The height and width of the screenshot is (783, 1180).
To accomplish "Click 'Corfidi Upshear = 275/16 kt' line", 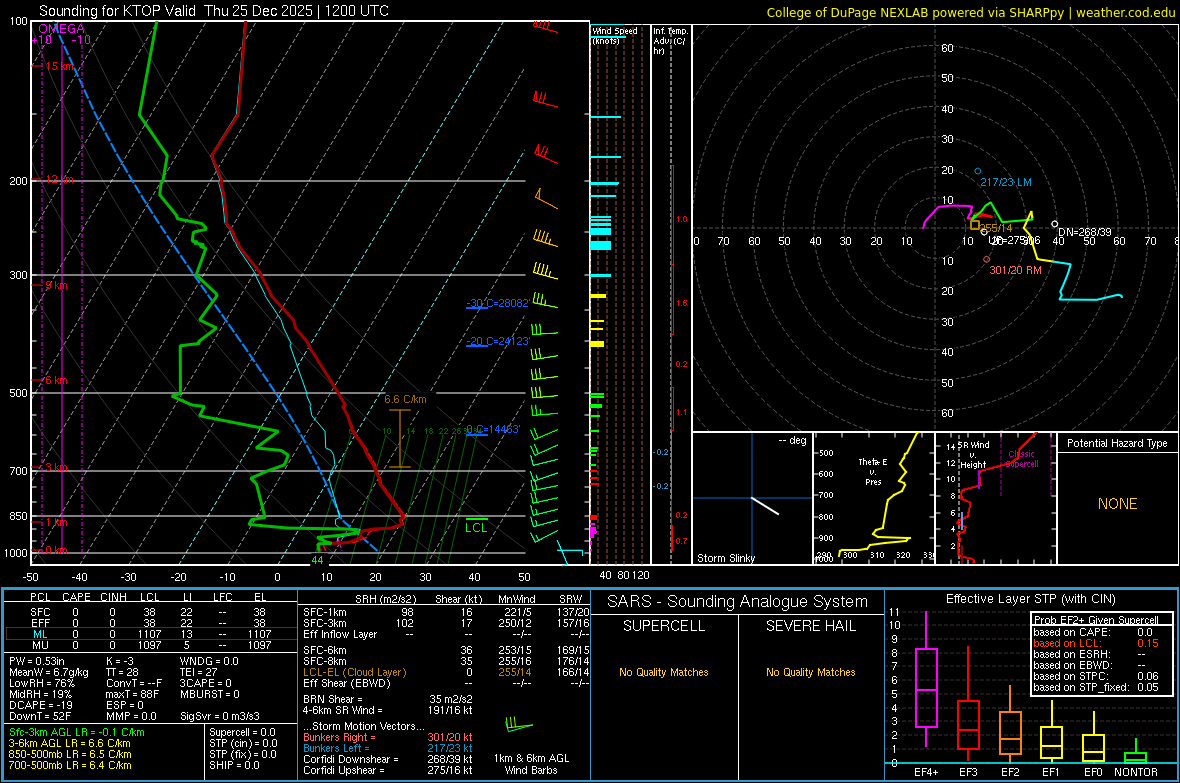I will click(388, 770).
